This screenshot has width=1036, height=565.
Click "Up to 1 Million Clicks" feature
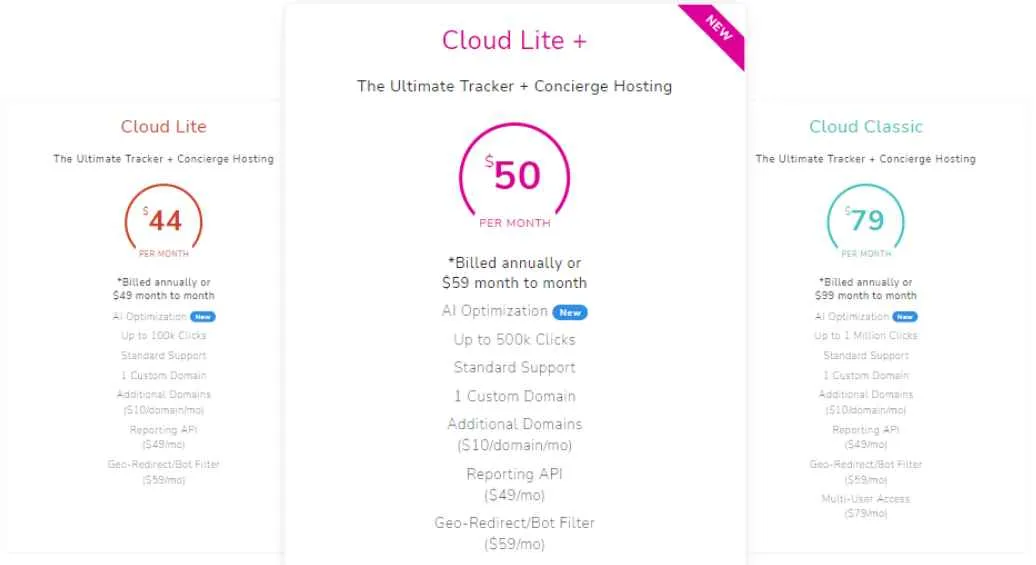click(x=866, y=336)
